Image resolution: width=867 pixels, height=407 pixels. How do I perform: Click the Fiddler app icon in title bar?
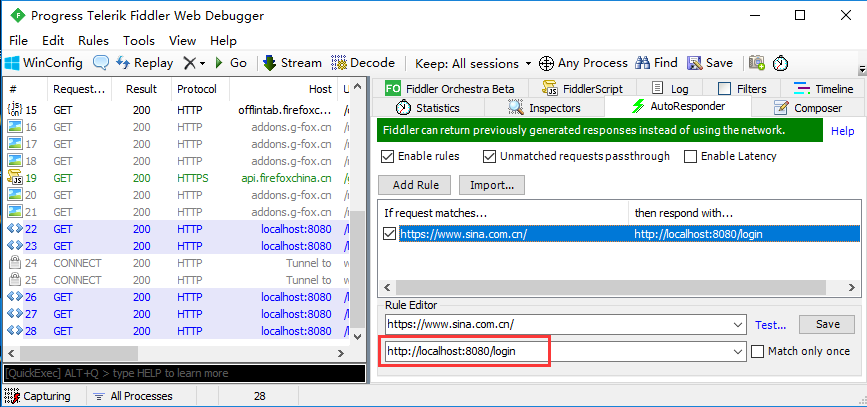[18, 15]
